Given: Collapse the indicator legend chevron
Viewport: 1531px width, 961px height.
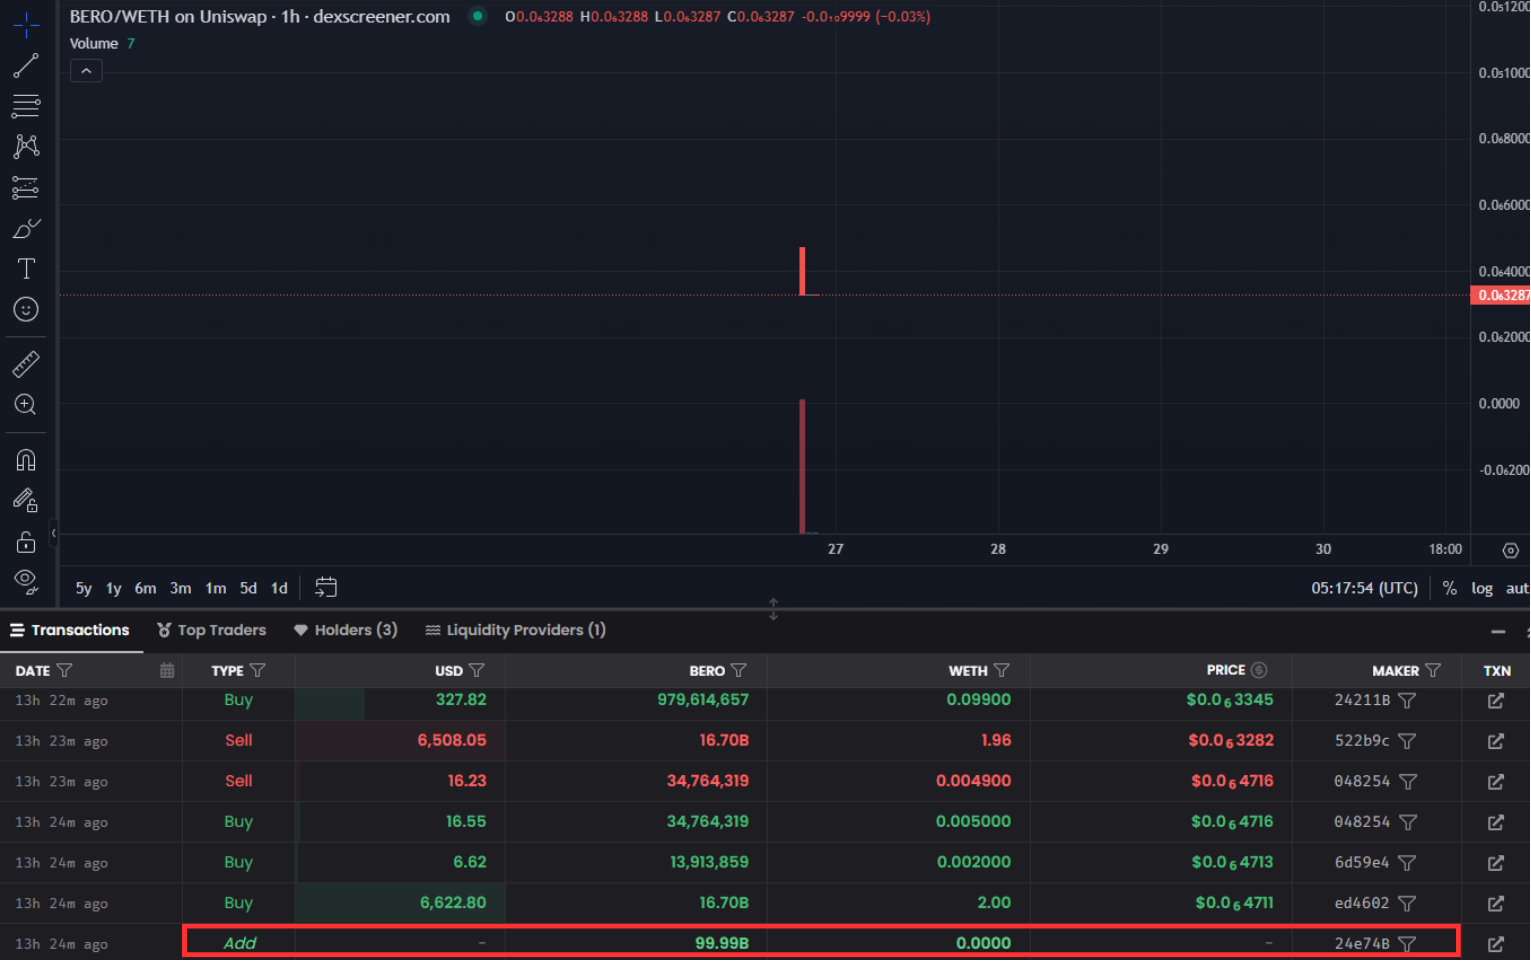Looking at the screenshot, I should 86,71.
